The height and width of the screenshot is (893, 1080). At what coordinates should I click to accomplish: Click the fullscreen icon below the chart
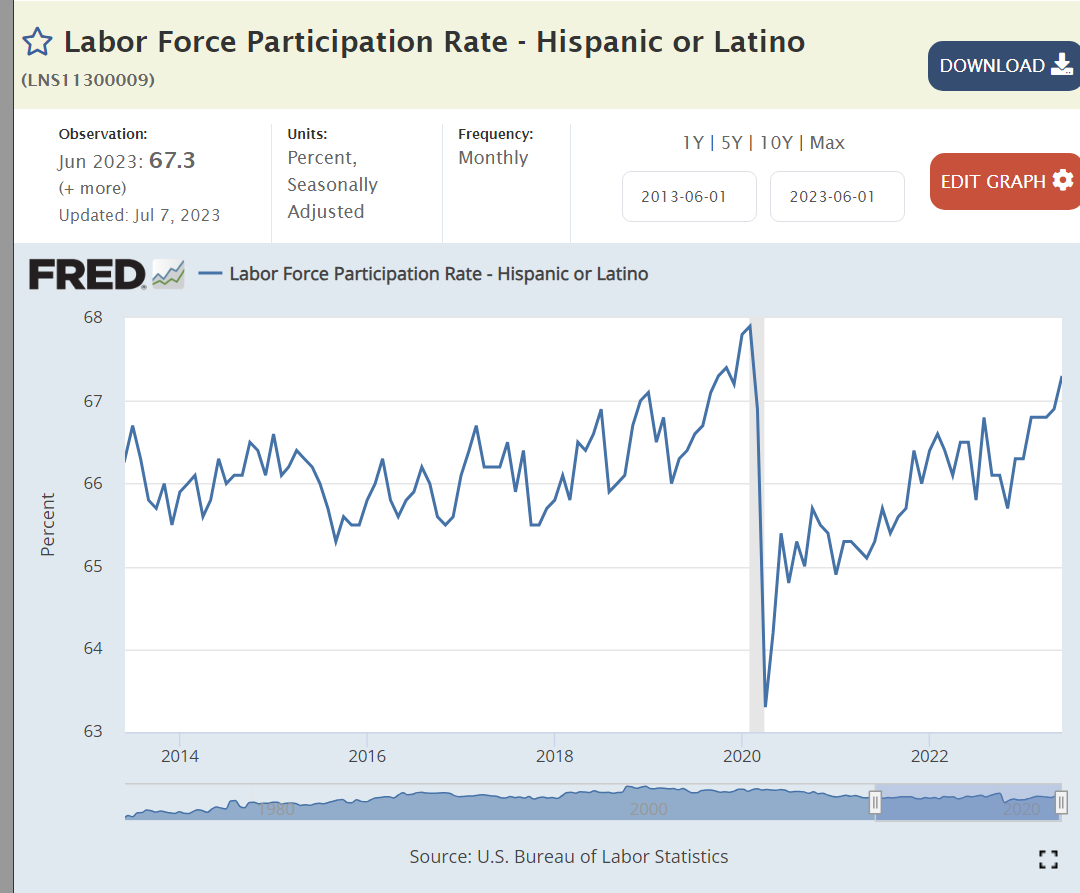coord(1048,859)
